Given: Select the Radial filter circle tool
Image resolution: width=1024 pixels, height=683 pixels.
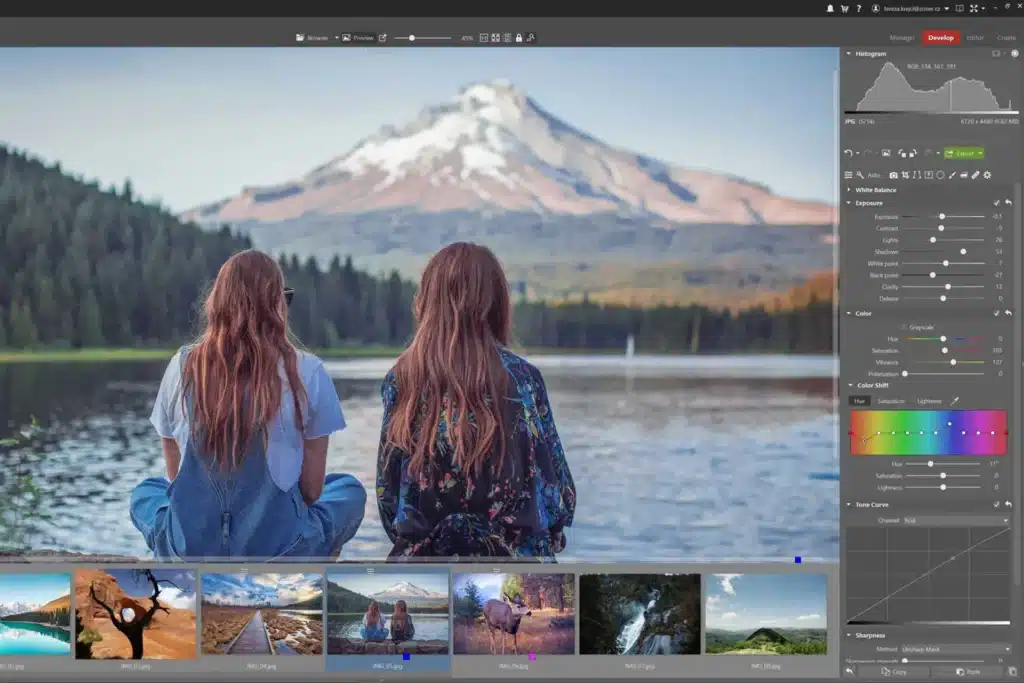Looking at the screenshot, I should pos(940,175).
